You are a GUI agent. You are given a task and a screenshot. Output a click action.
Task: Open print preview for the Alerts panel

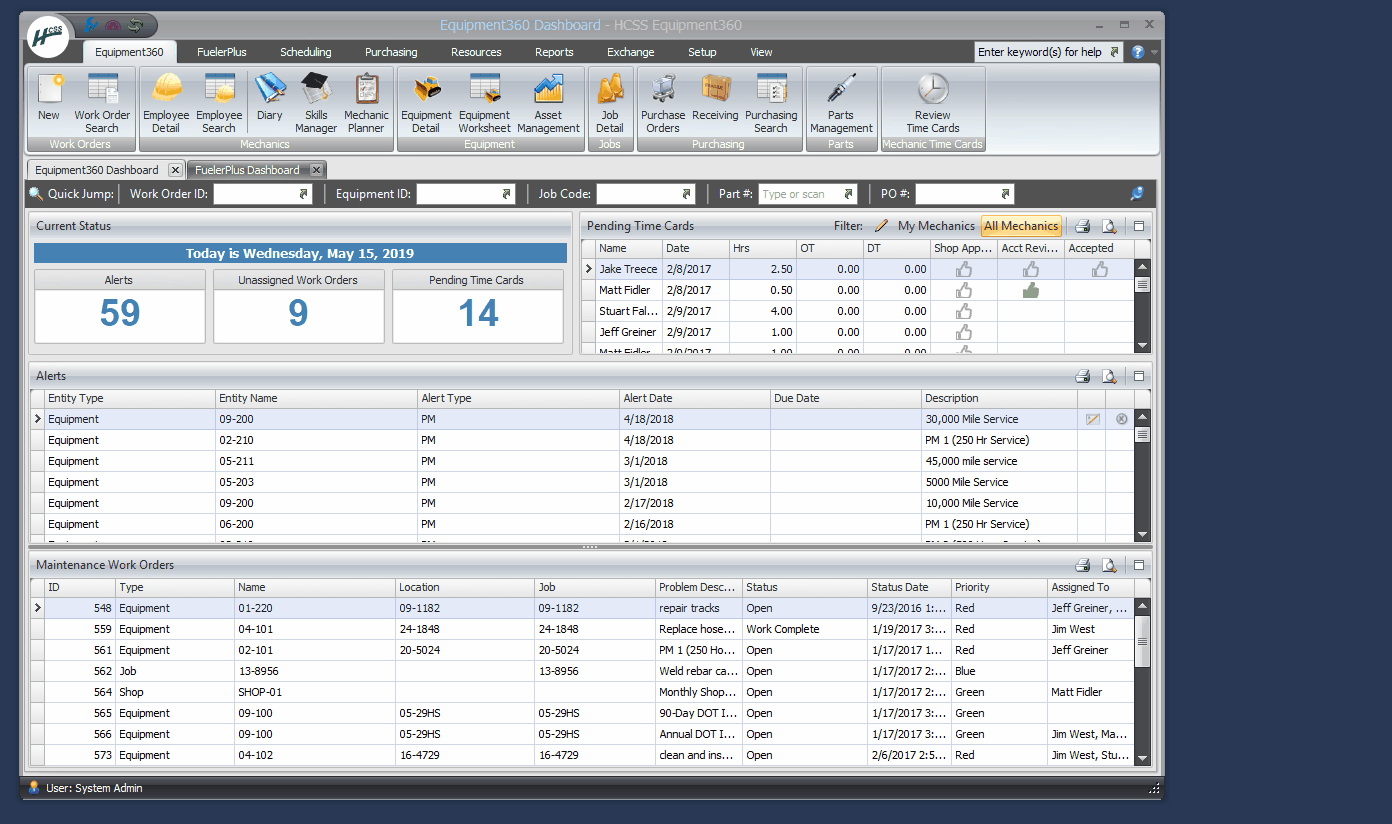1109,376
